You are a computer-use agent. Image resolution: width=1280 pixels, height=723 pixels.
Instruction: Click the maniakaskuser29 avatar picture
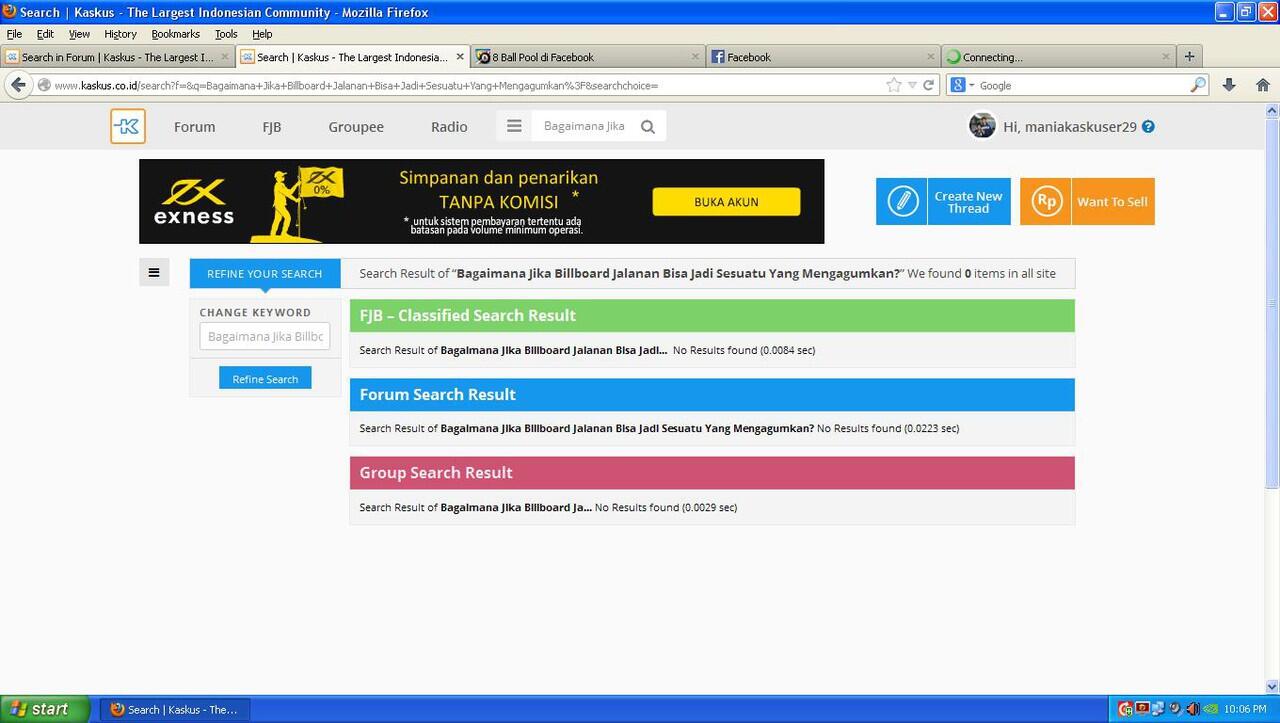[x=982, y=126]
